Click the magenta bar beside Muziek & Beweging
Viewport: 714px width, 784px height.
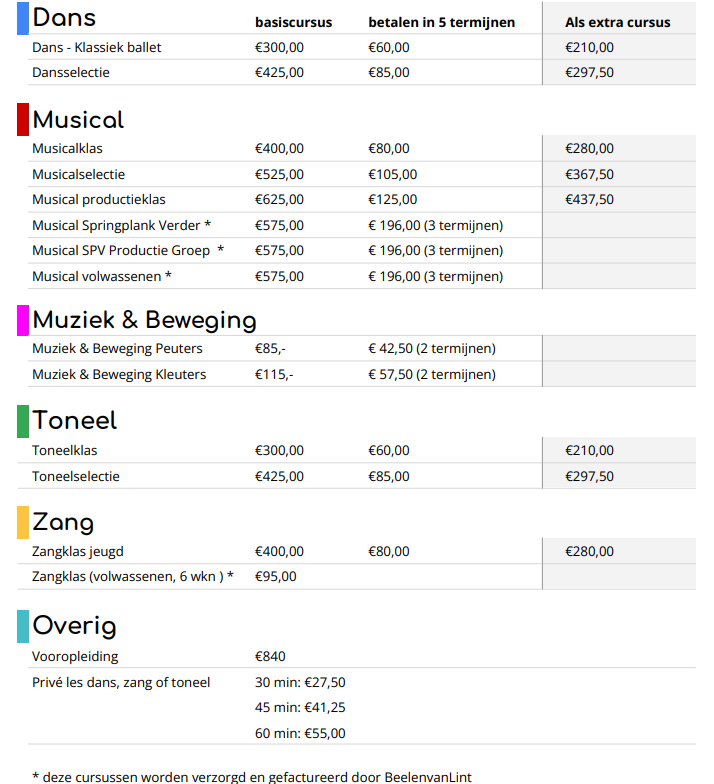pyautogui.click(x=23, y=319)
